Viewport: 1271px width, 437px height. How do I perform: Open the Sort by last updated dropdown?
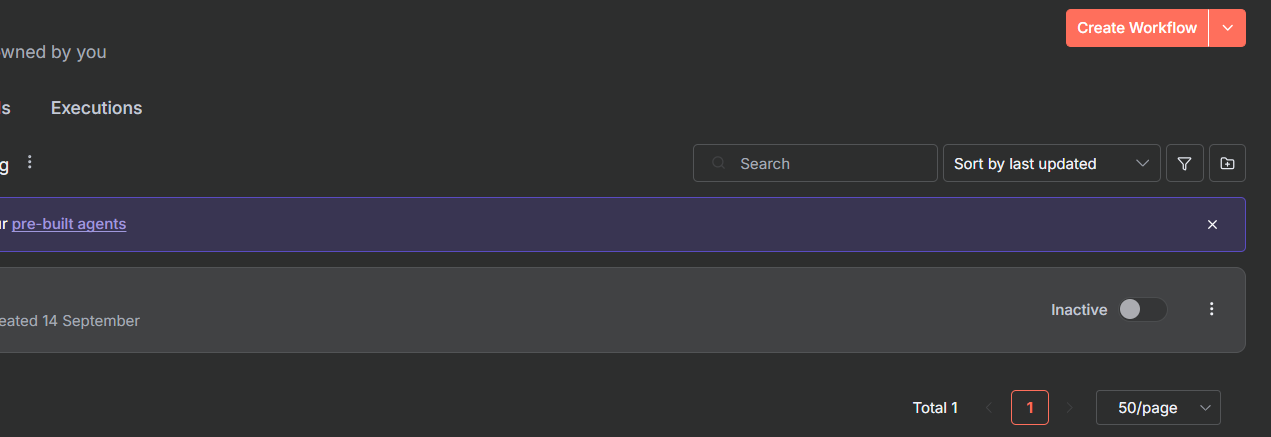(x=1051, y=164)
